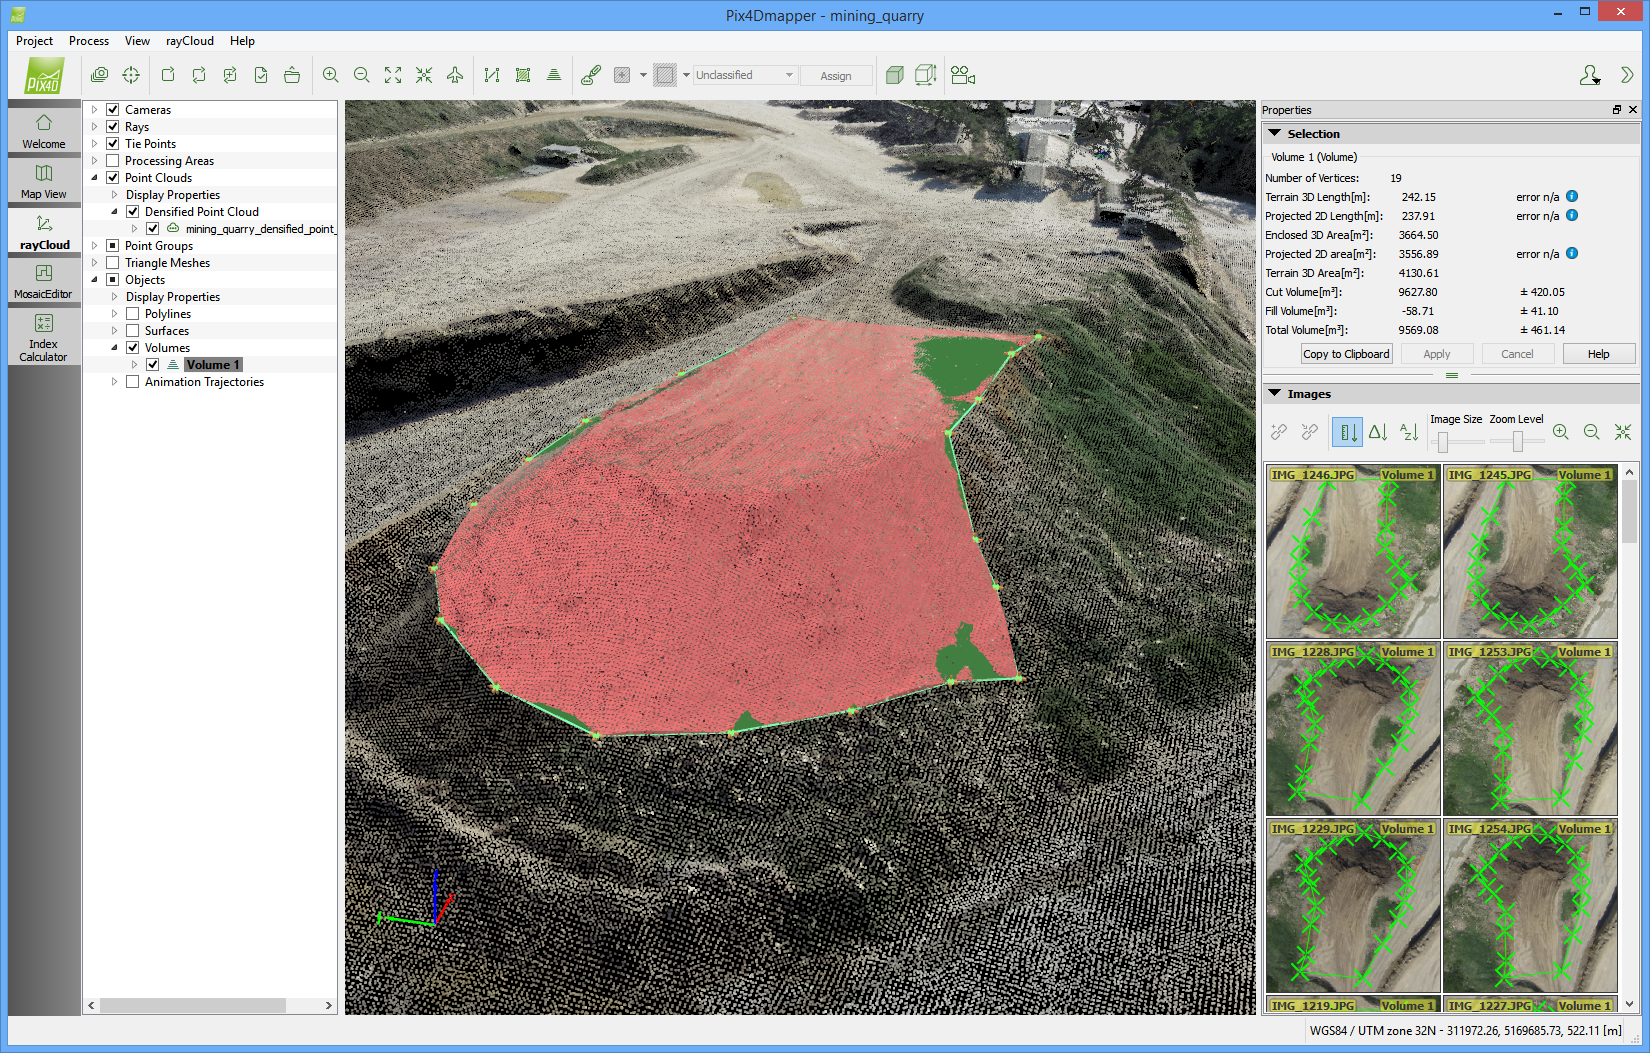This screenshot has width=1650, height=1053.
Task: Click the open basket toolbar icon
Action: (292, 75)
